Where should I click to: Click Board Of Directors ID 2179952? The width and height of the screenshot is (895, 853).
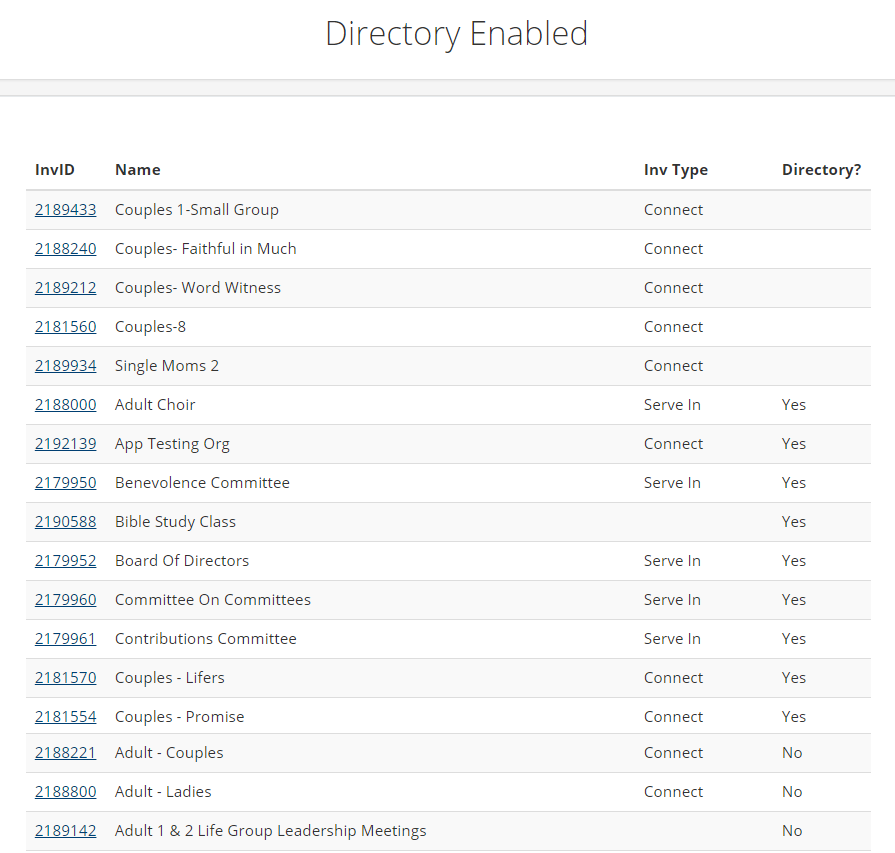tap(66, 561)
